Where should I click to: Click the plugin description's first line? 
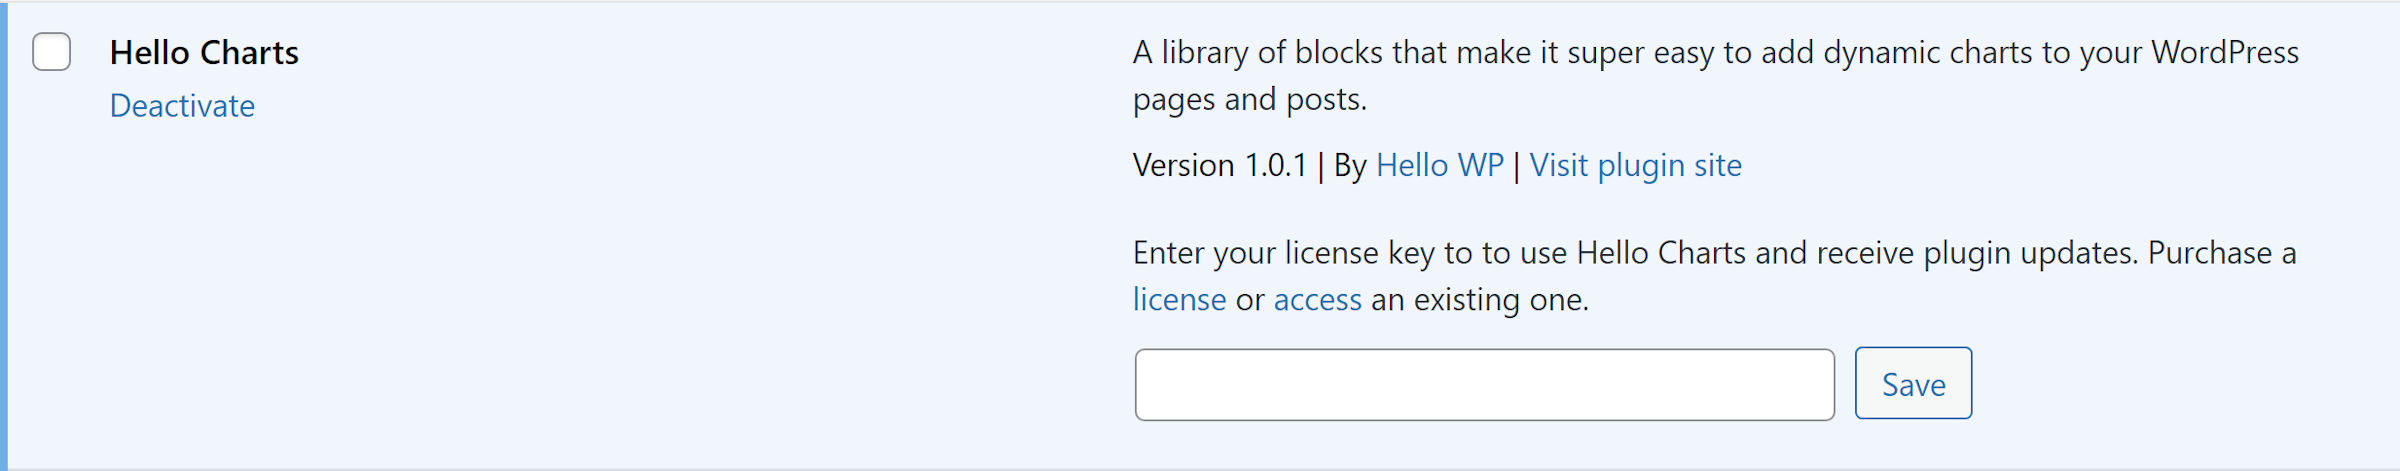coord(1600,52)
